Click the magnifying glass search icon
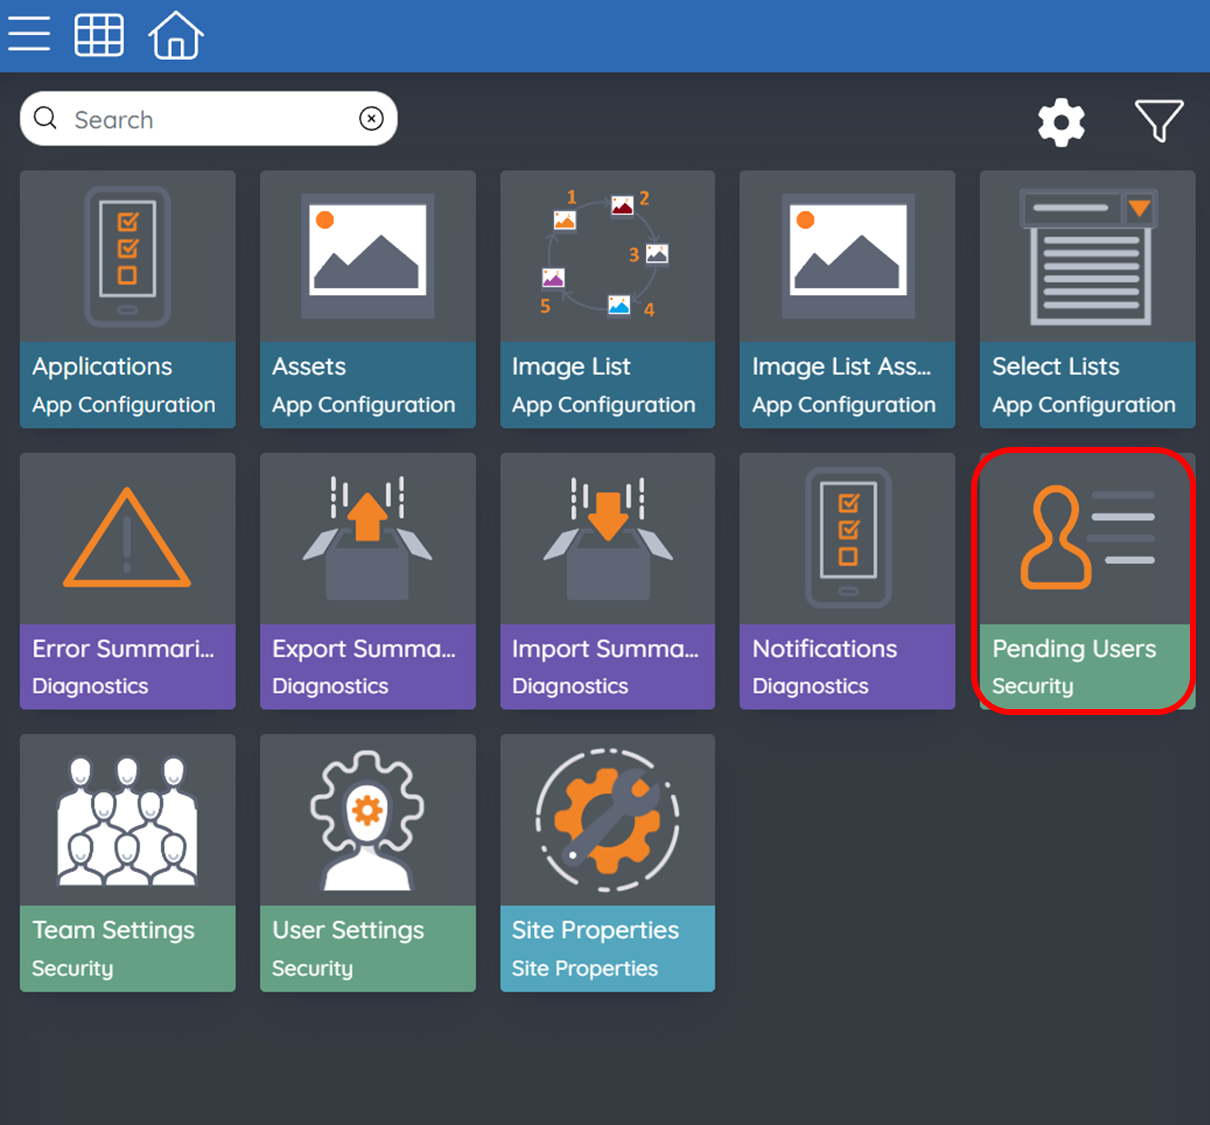The width and height of the screenshot is (1210, 1125). coord(45,118)
